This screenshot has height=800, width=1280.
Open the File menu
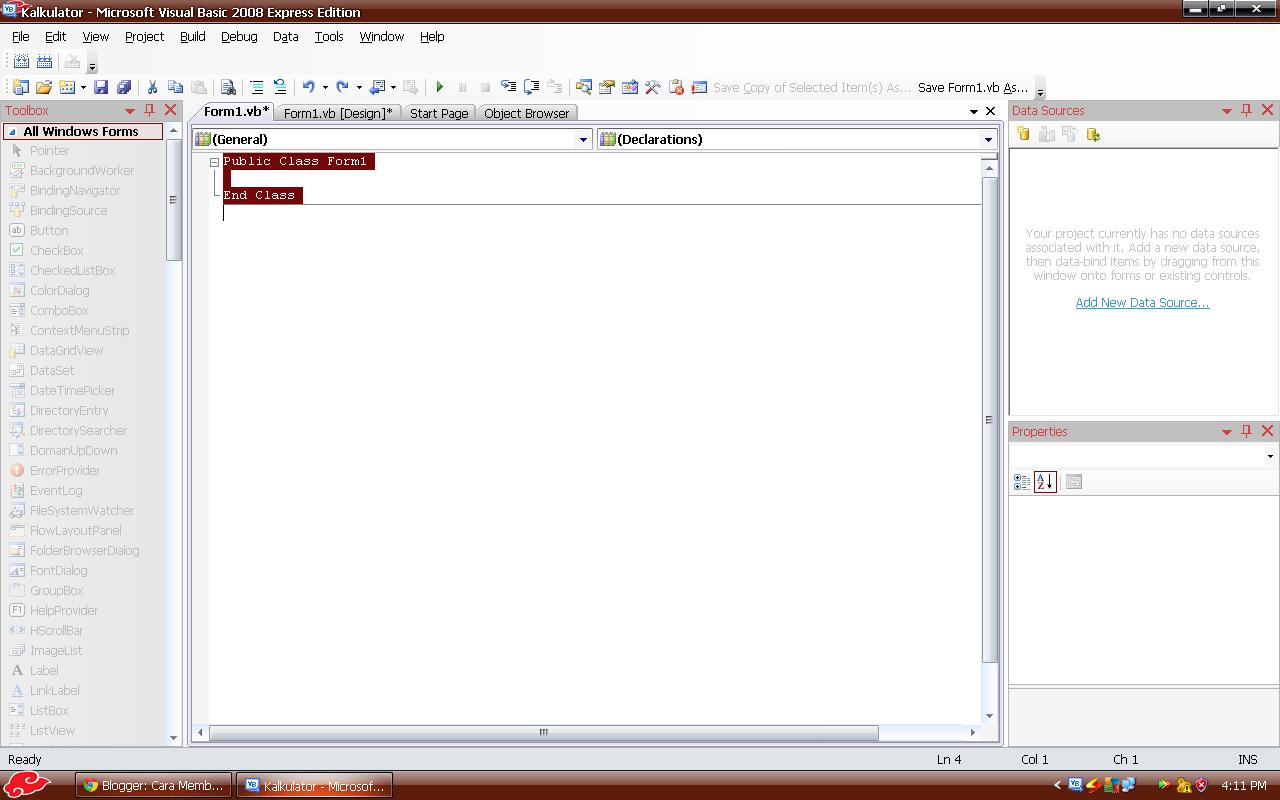point(20,36)
